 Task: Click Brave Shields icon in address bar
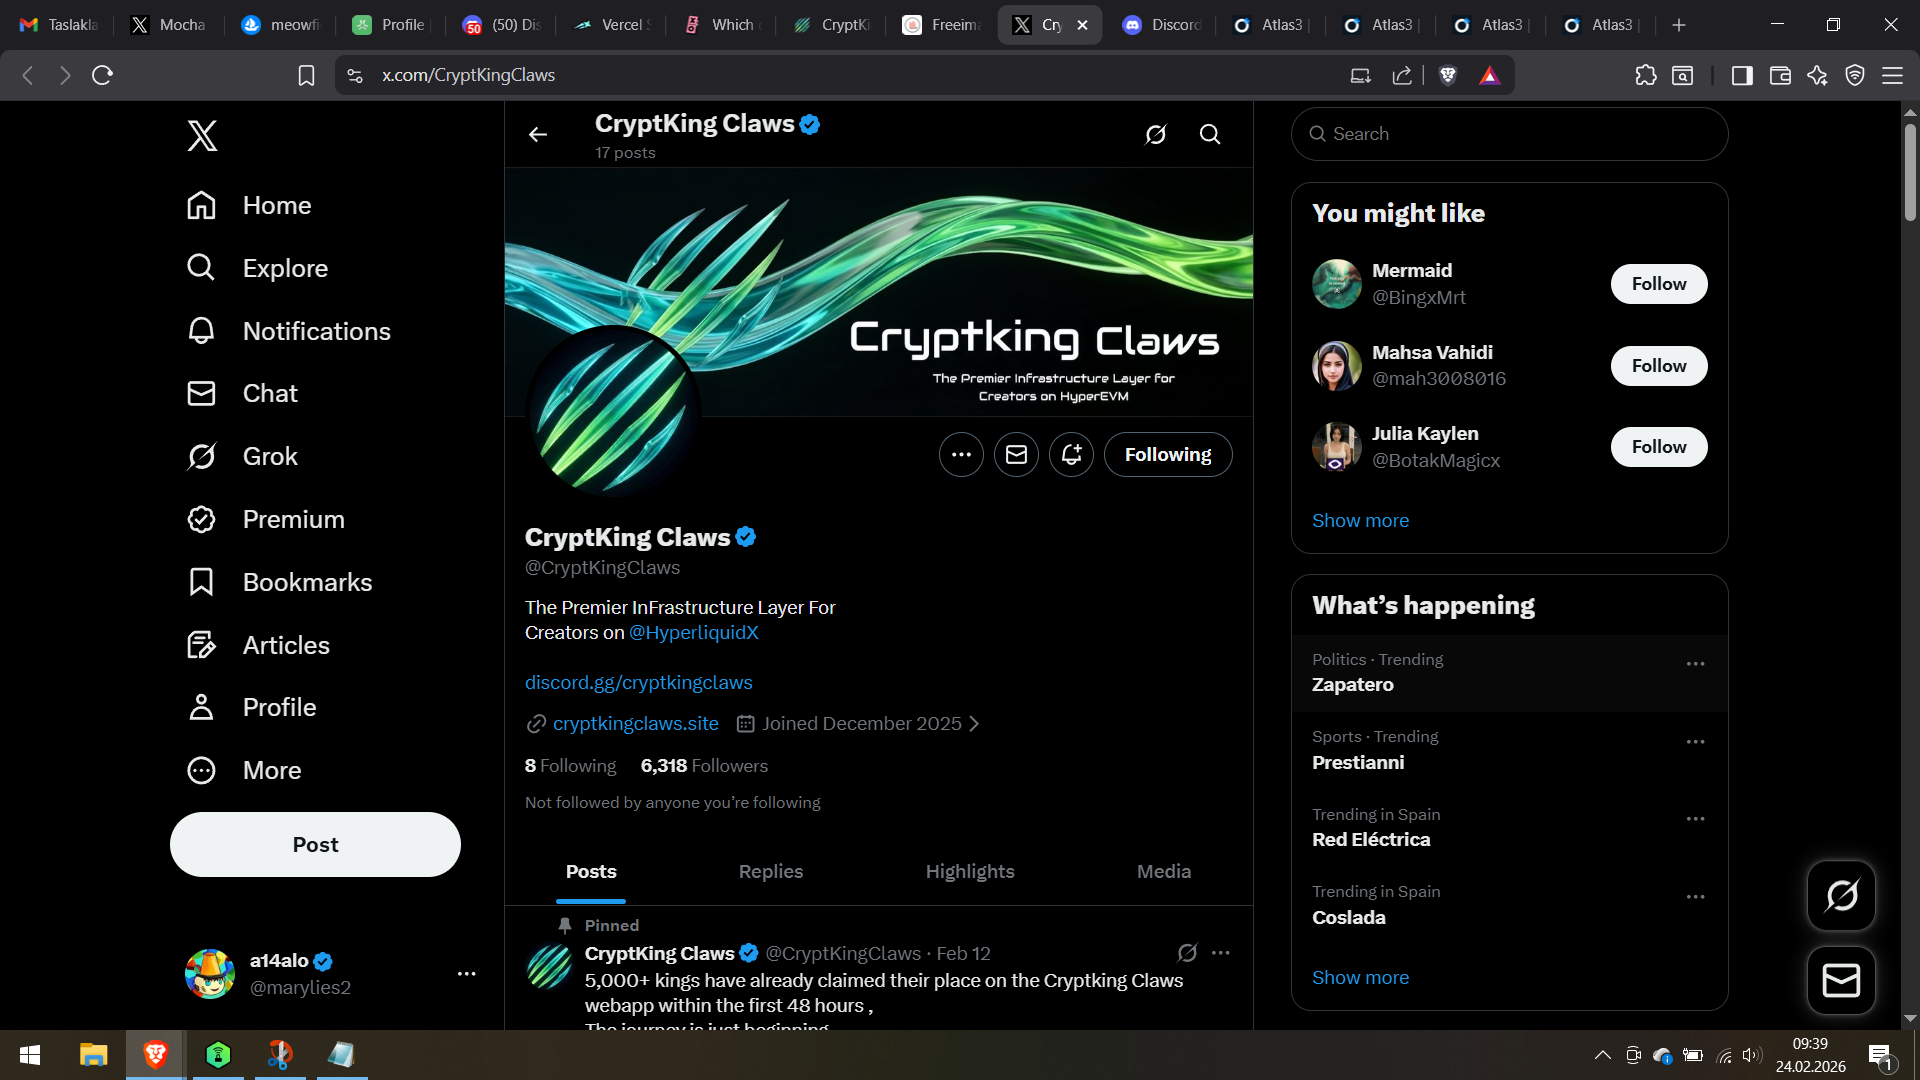(x=1447, y=75)
